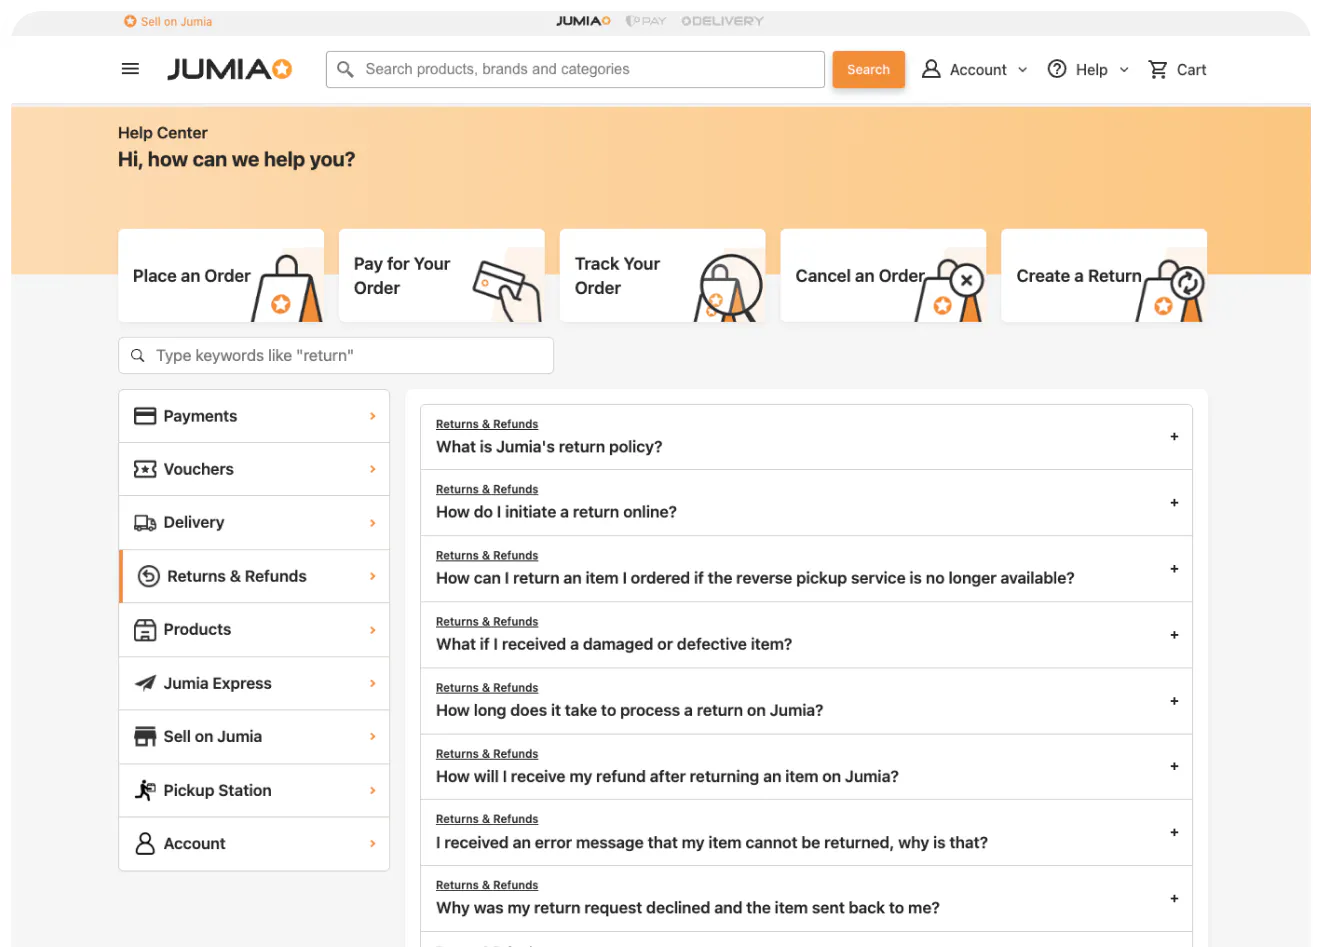Click the Jumia logo in the header
Image resolution: width=1322 pixels, height=947 pixels.
point(229,69)
